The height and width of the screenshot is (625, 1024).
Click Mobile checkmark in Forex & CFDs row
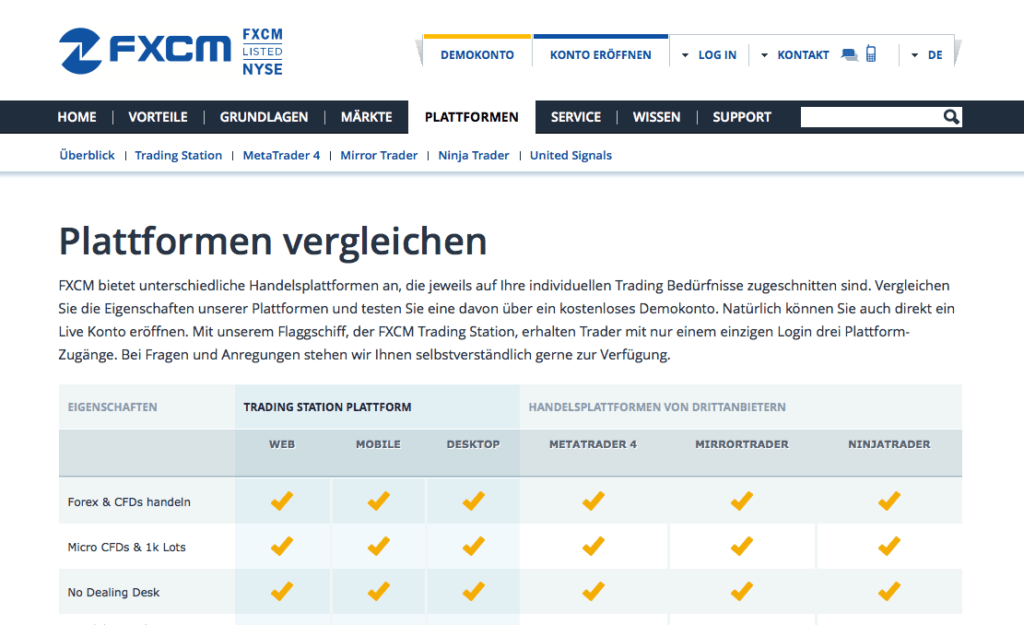click(x=378, y=501)
